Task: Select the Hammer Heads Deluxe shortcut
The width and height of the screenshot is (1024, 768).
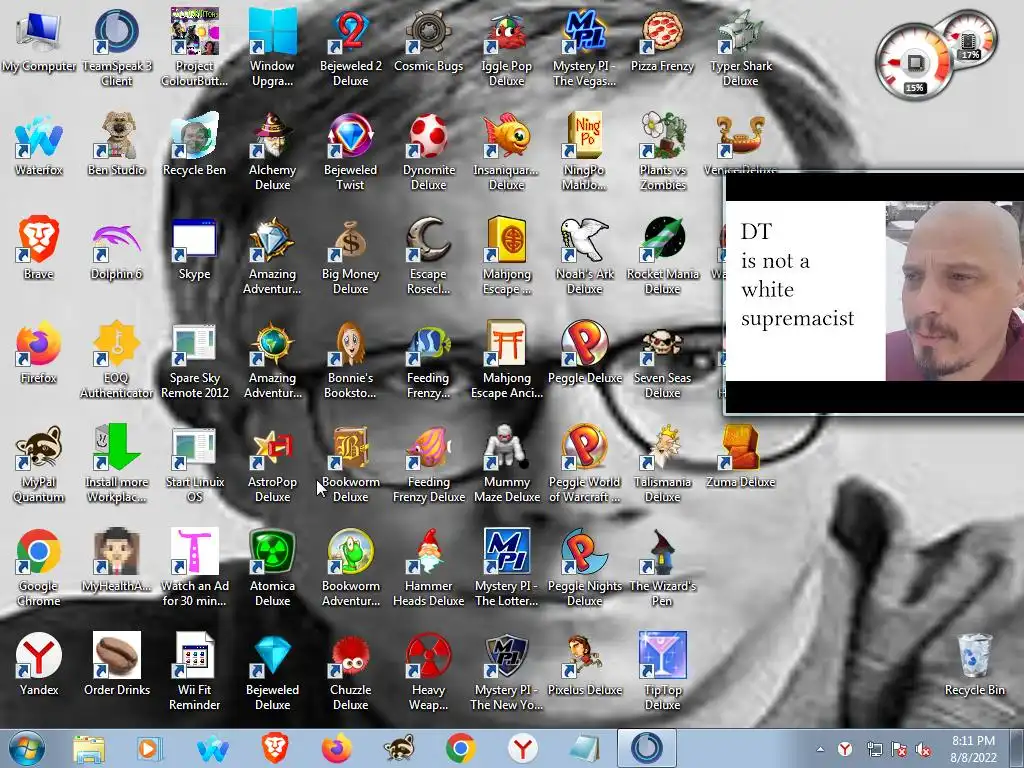Action: tap(428, 568)
